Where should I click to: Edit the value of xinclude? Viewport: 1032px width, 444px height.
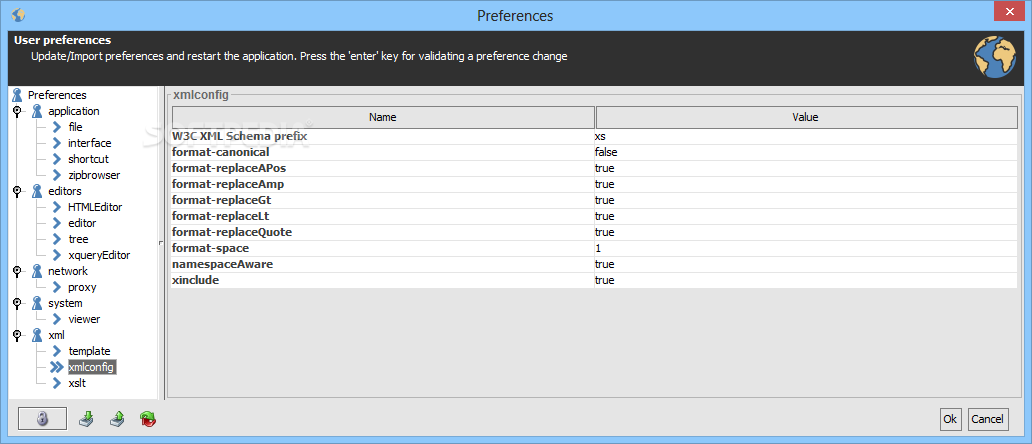(806, 280)
